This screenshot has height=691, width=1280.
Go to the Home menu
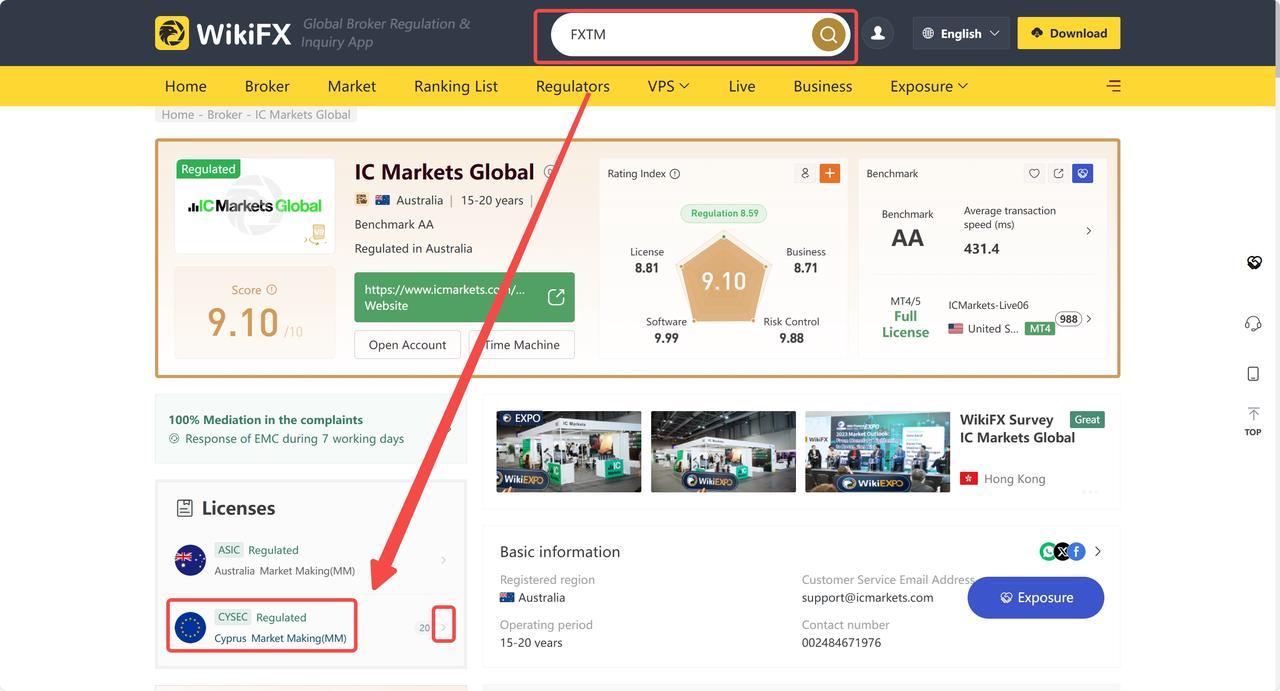point(185,86)
